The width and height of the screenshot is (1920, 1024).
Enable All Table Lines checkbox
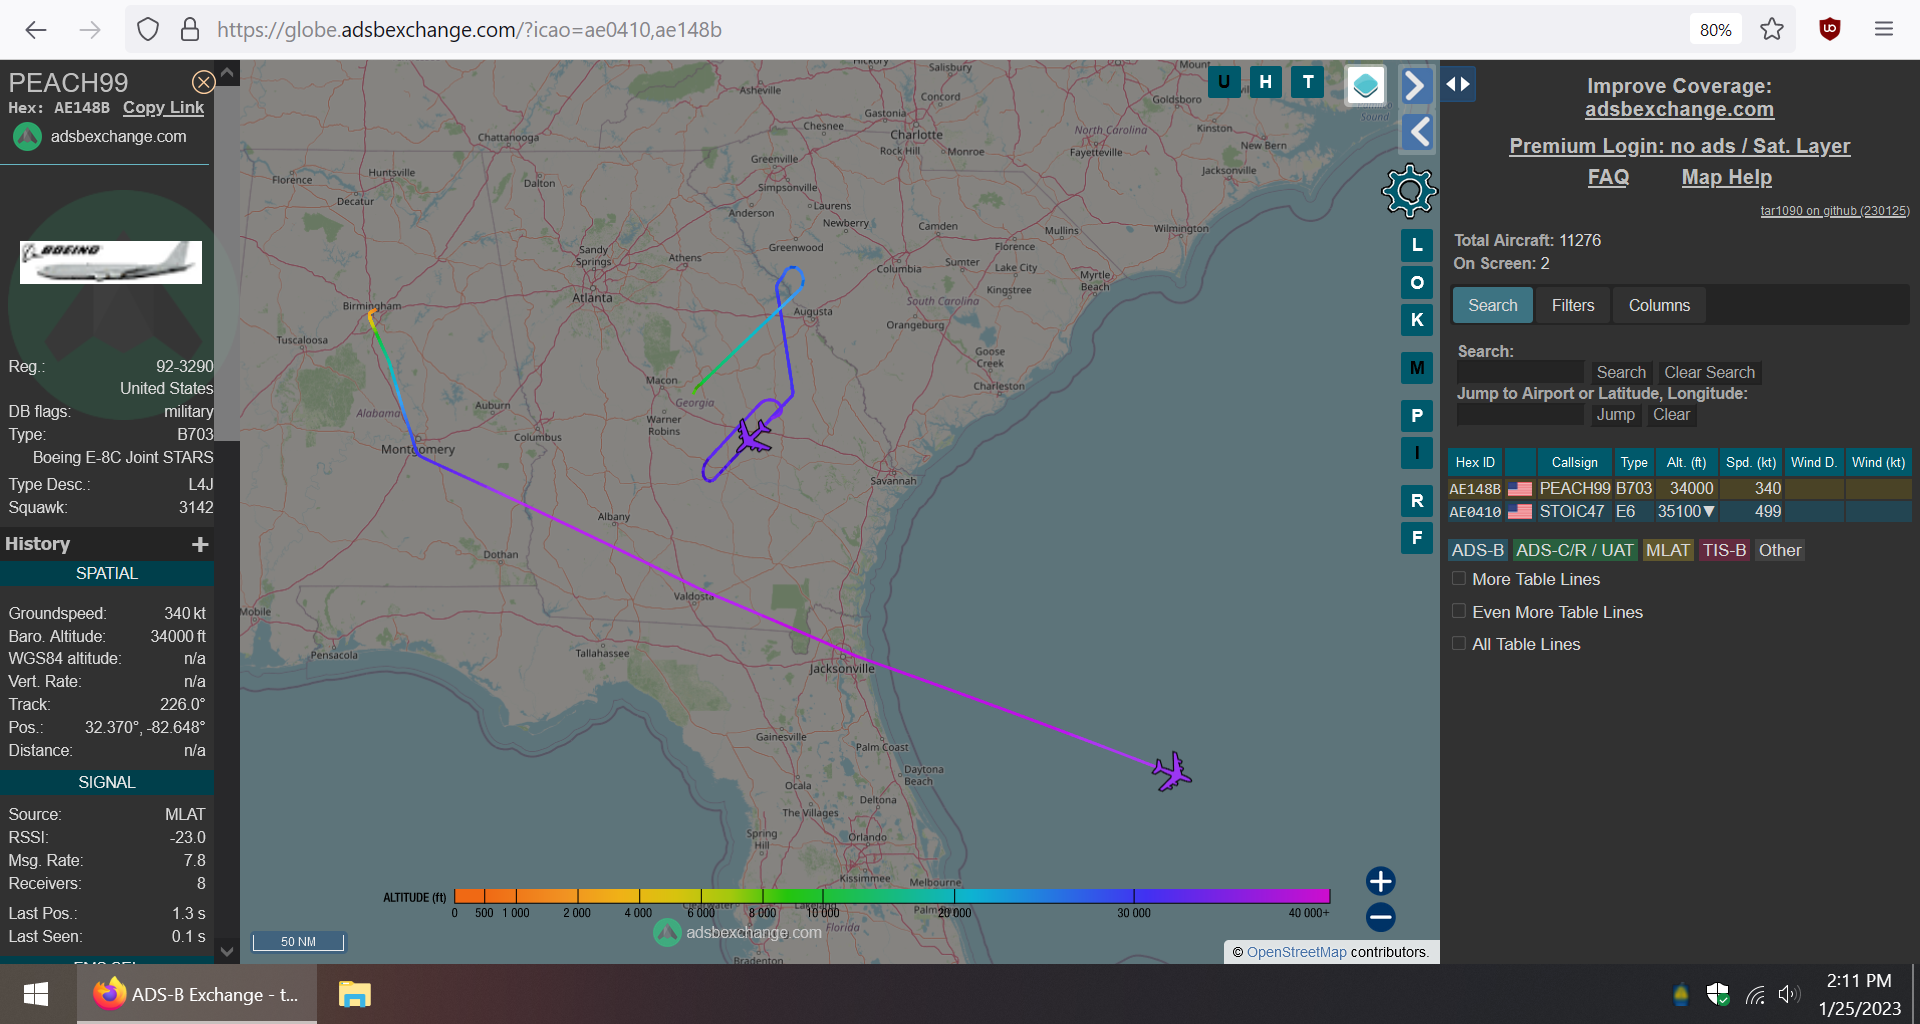(1459, 643)
